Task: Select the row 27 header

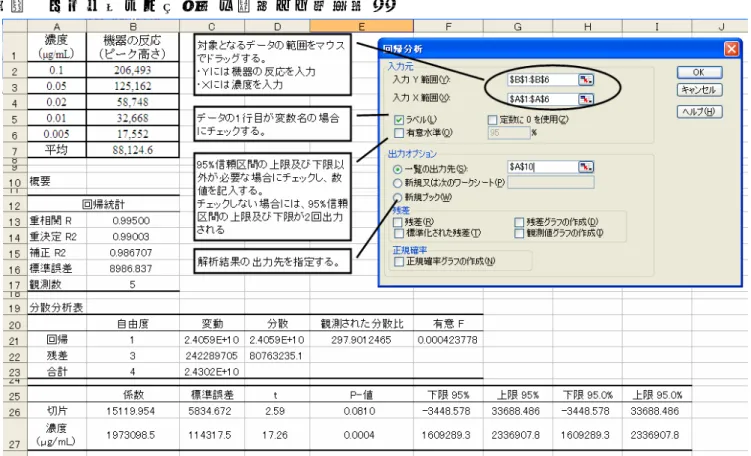Action: tap(15, 434)
